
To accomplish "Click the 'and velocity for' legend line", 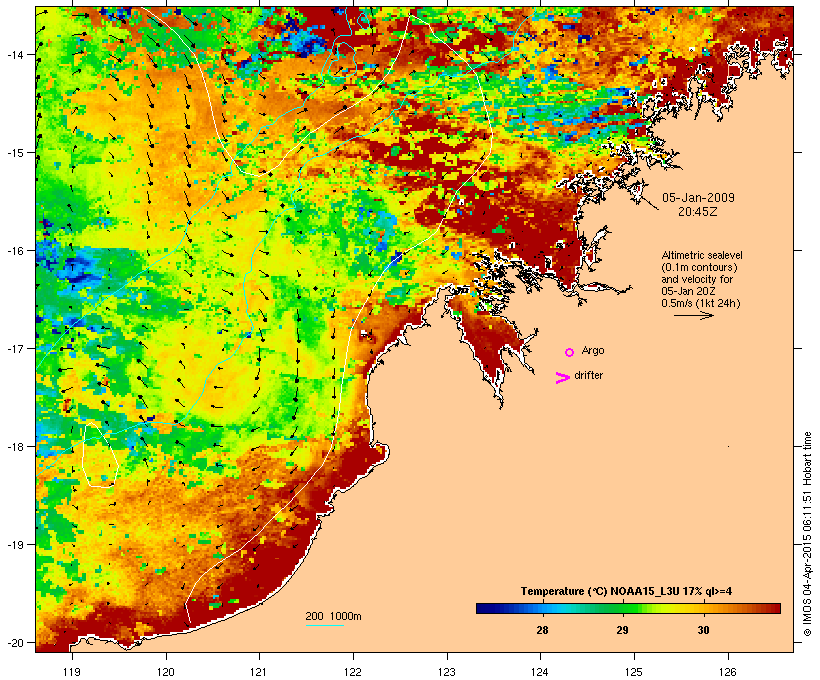I will (697, 279).
